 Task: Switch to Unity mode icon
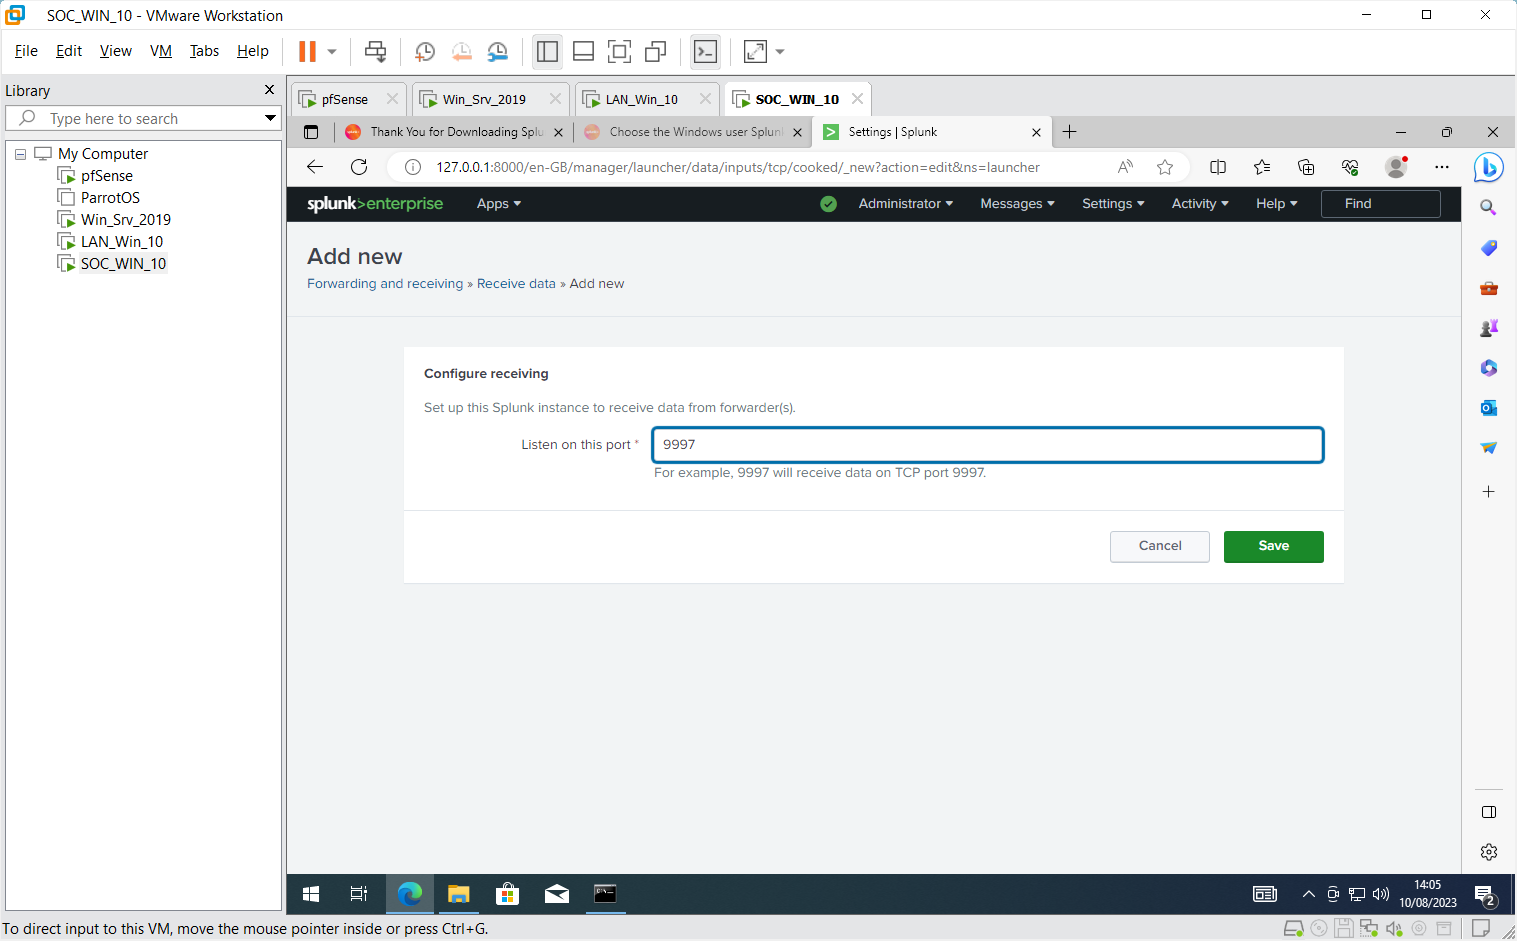coord(655,51)
